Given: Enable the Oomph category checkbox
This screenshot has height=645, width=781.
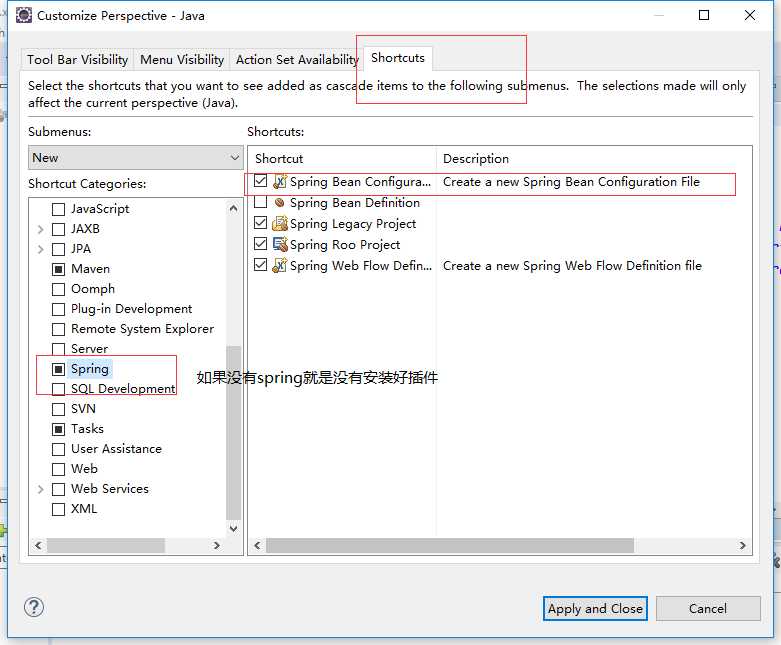Looking at the screenshot, I should 58,289.
